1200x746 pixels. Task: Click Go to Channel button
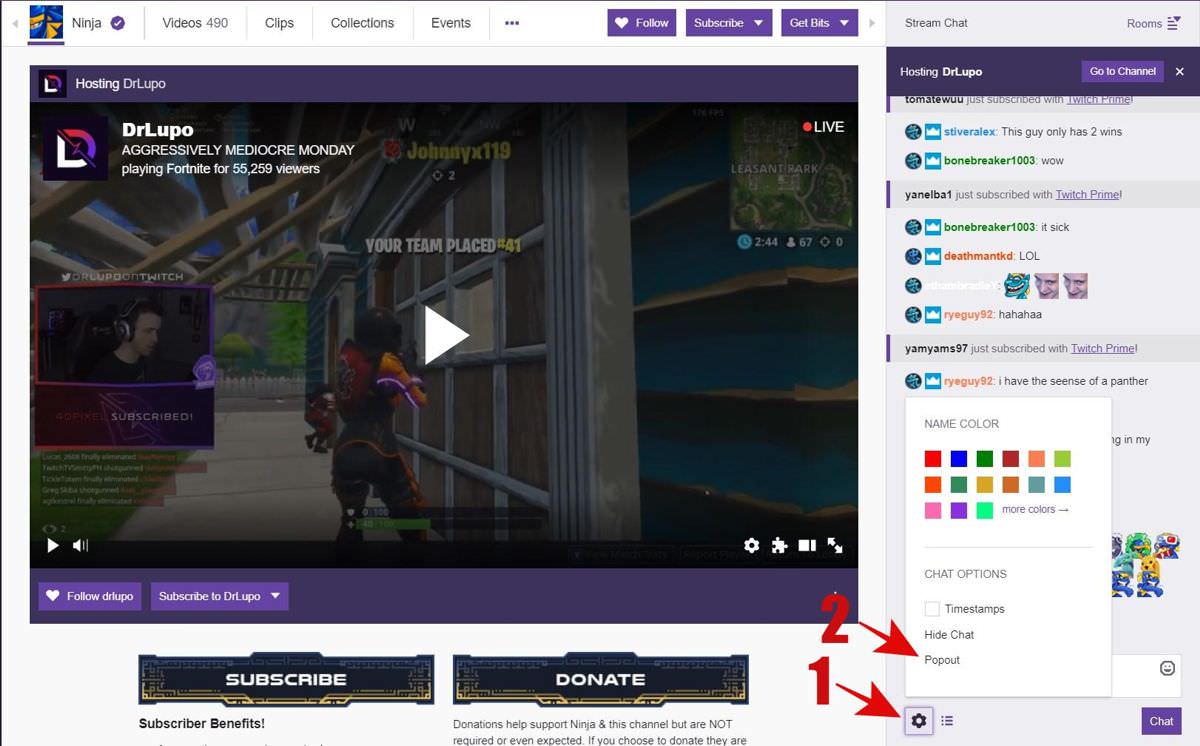tap(1123, 72)
